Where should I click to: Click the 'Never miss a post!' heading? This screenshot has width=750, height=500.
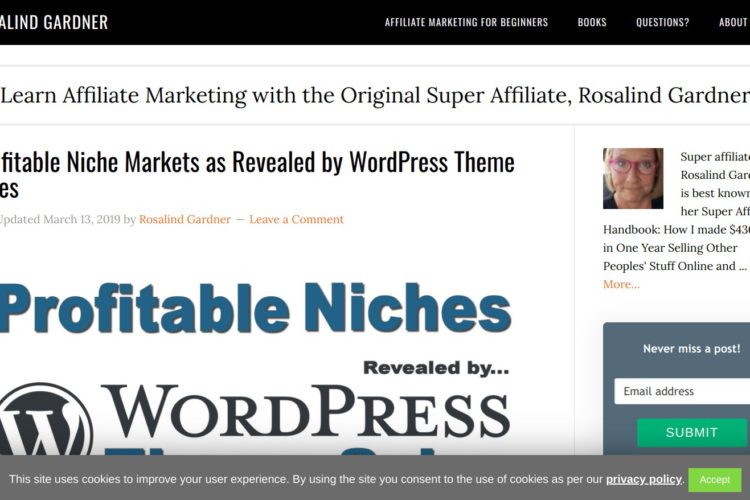[692, 349]
